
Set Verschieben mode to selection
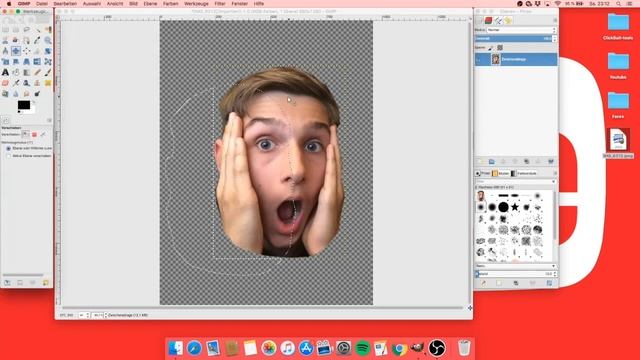(34, 134)
